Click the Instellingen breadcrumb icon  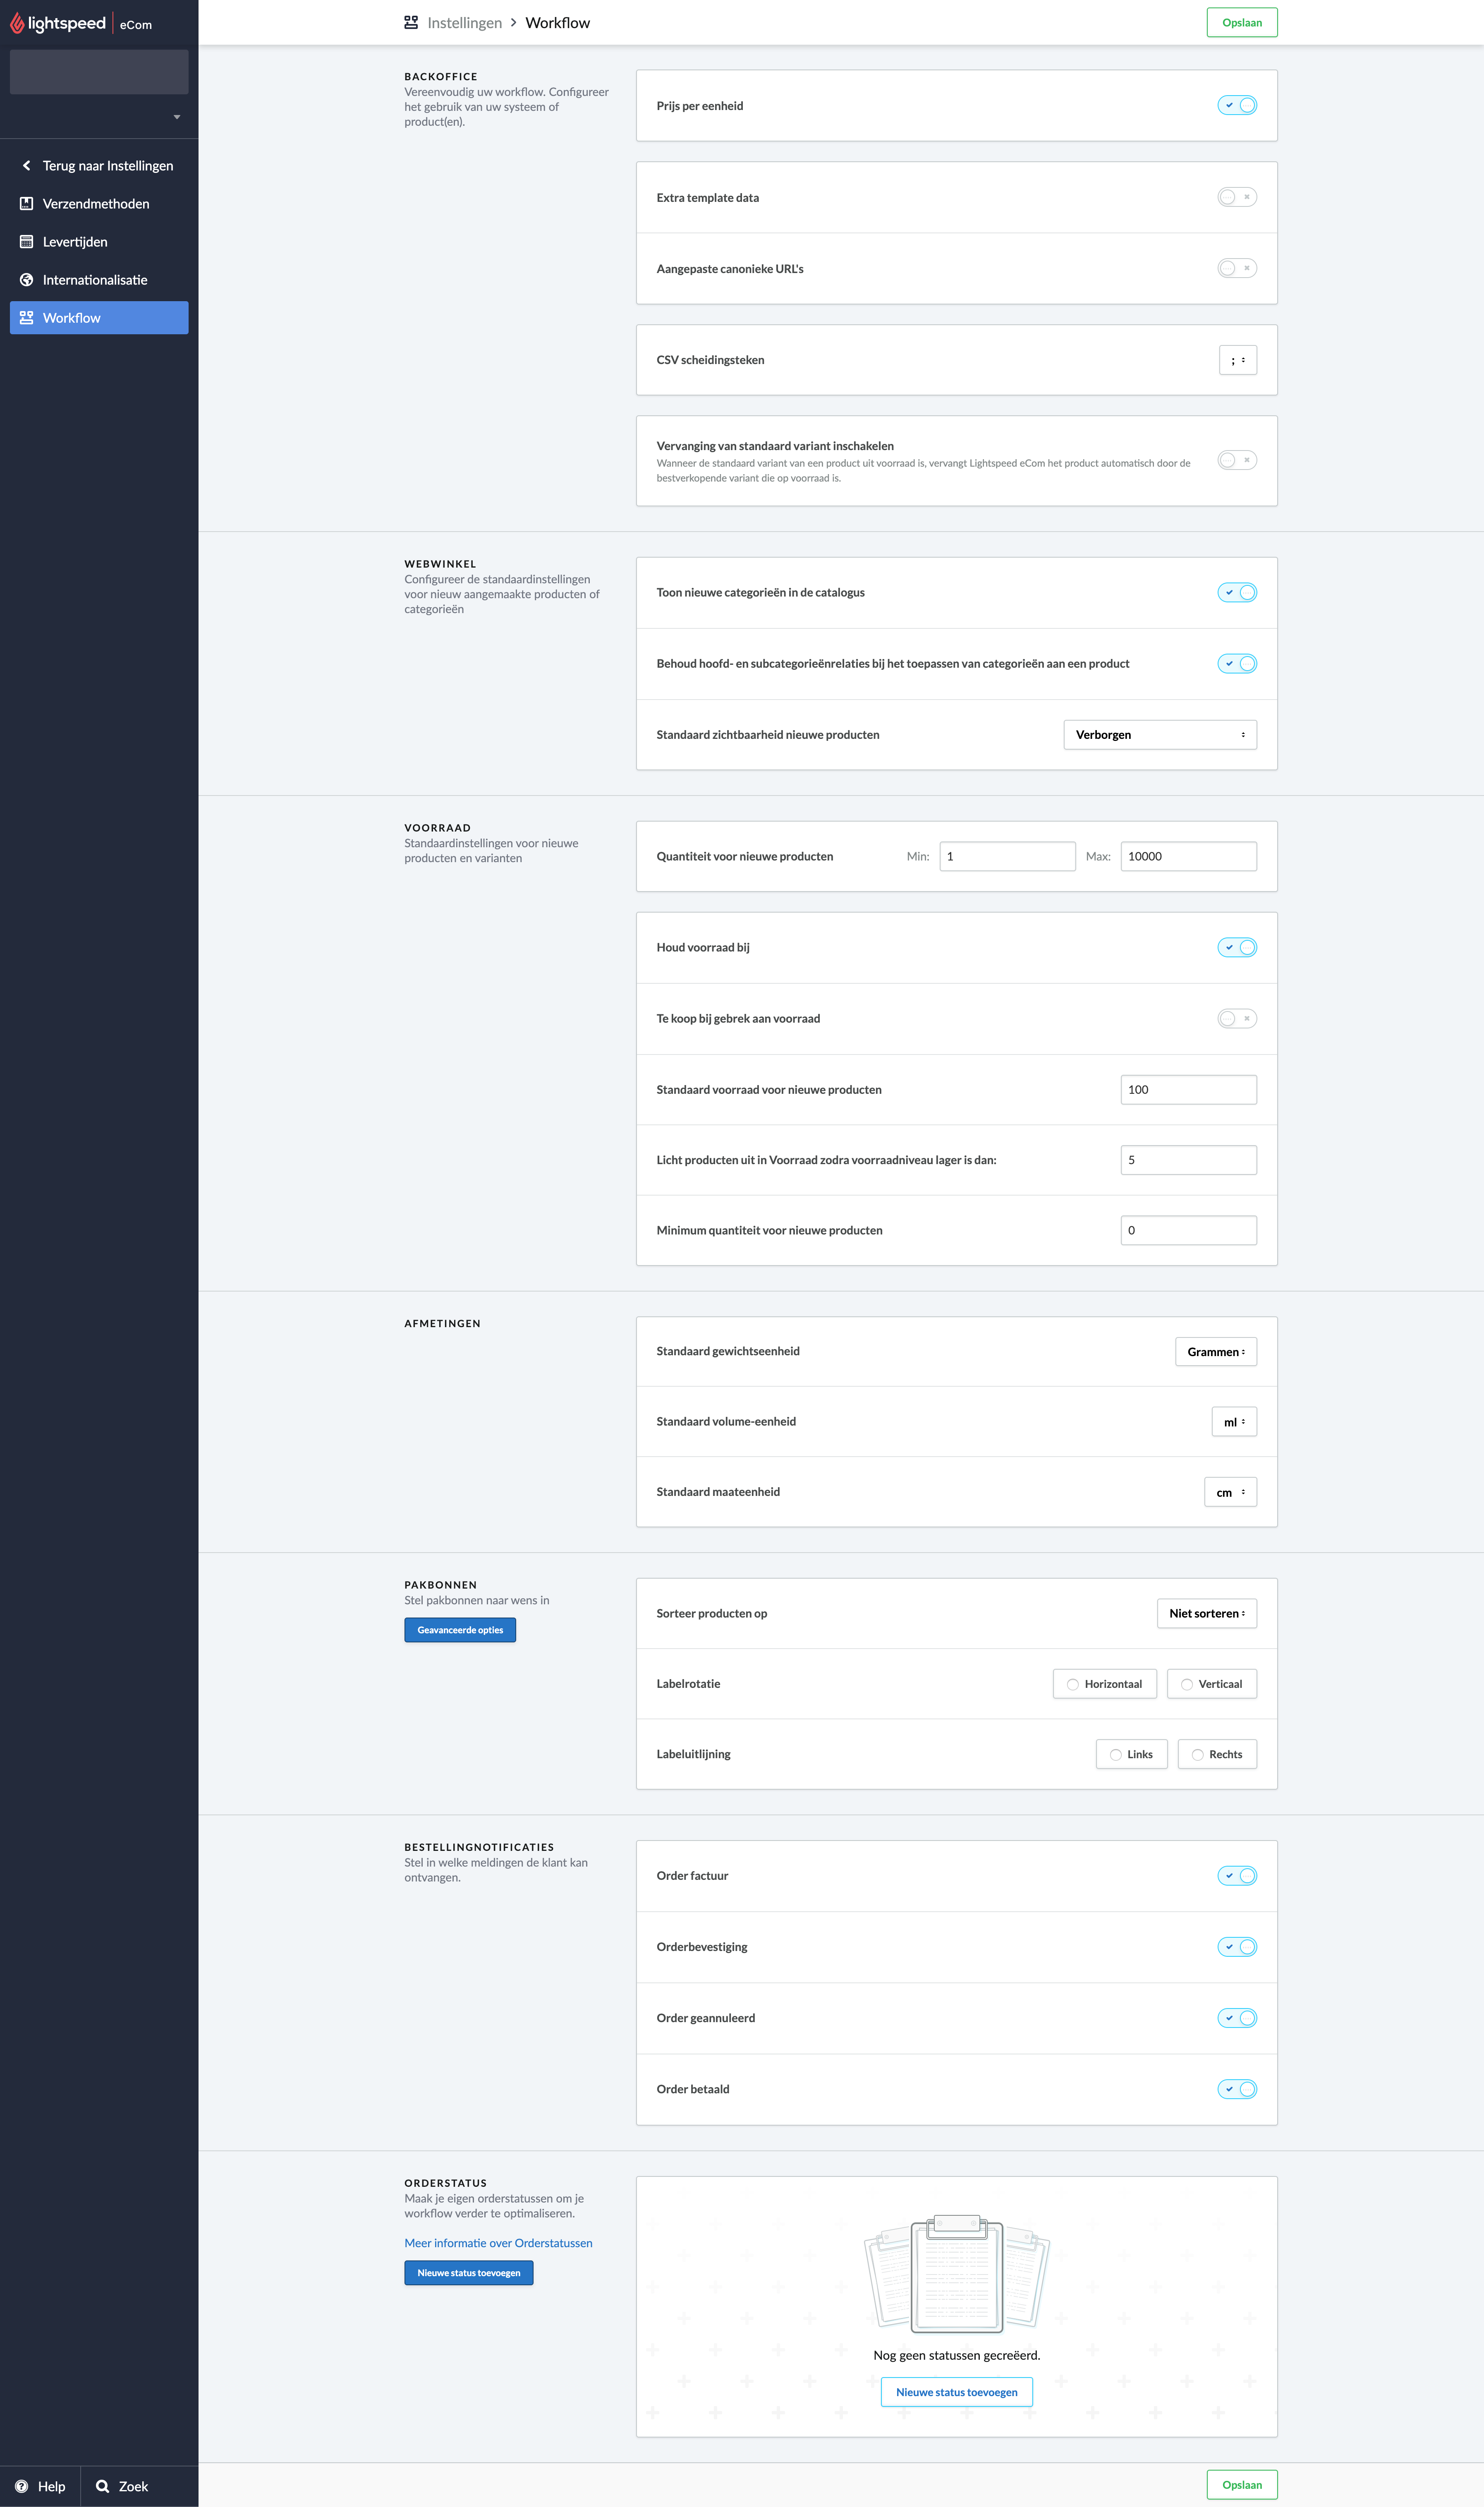click(x=411, y=22)
